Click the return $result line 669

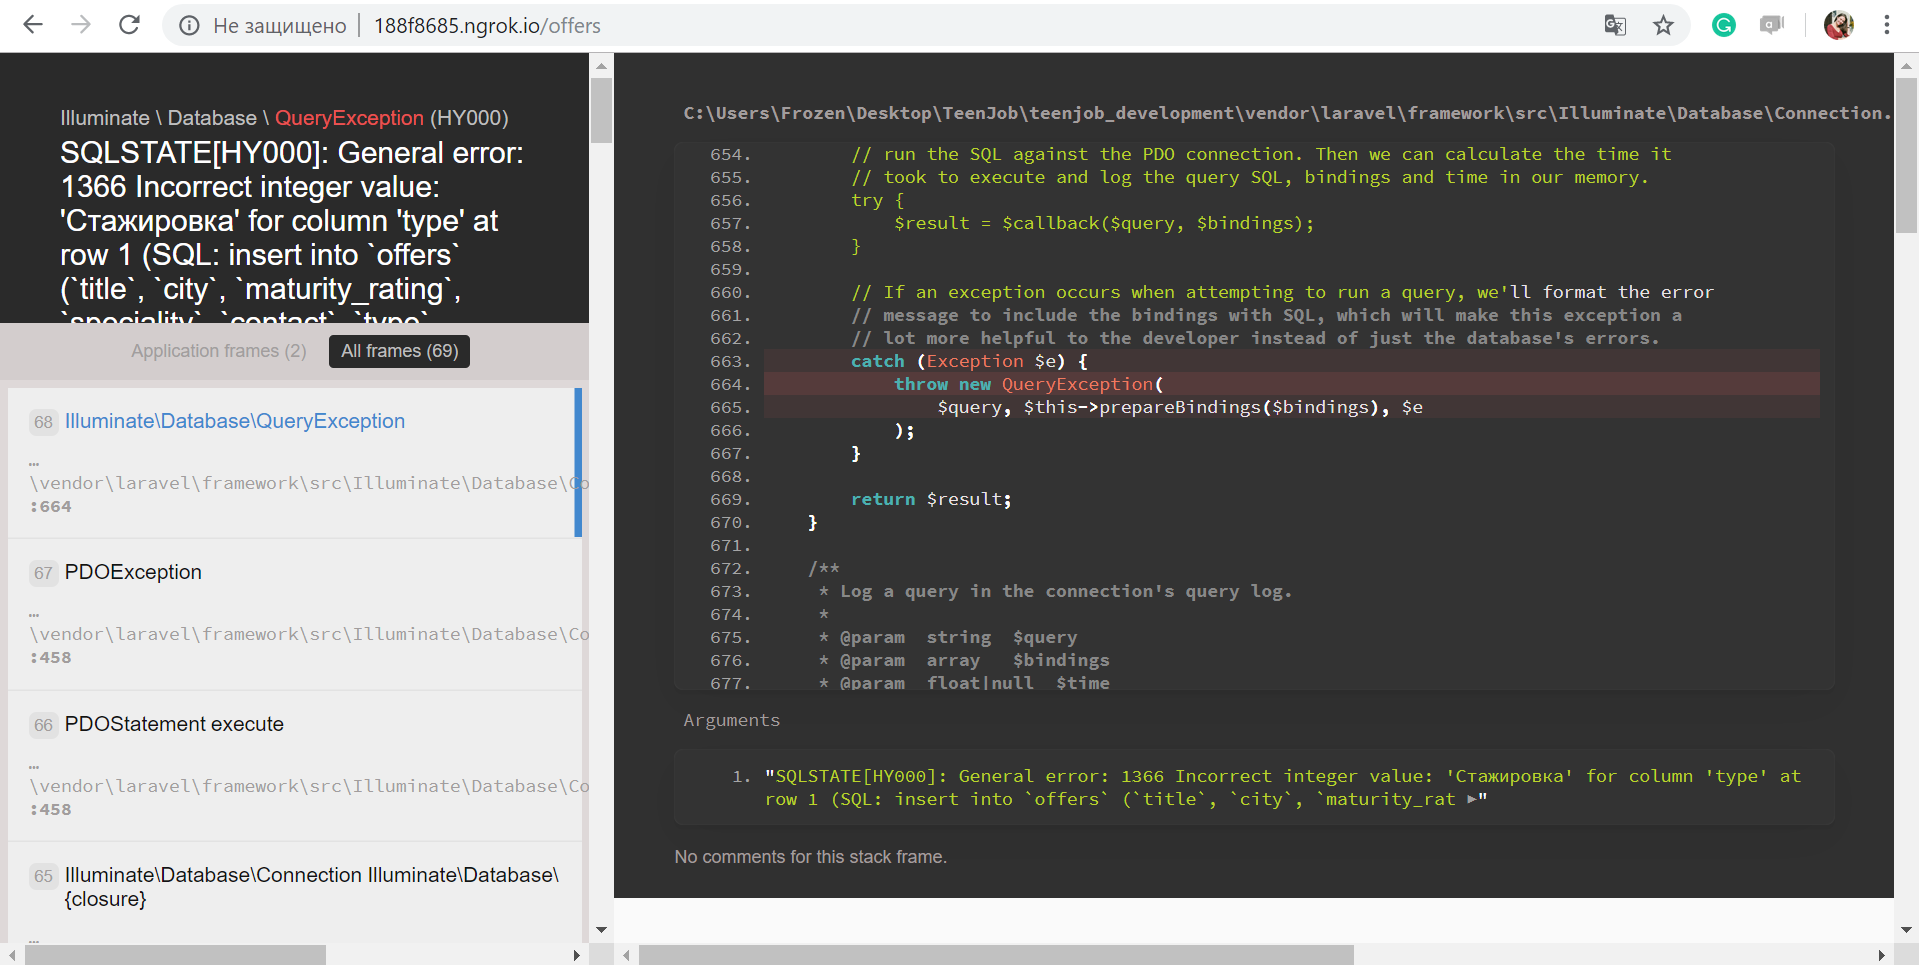coord(931,499)
